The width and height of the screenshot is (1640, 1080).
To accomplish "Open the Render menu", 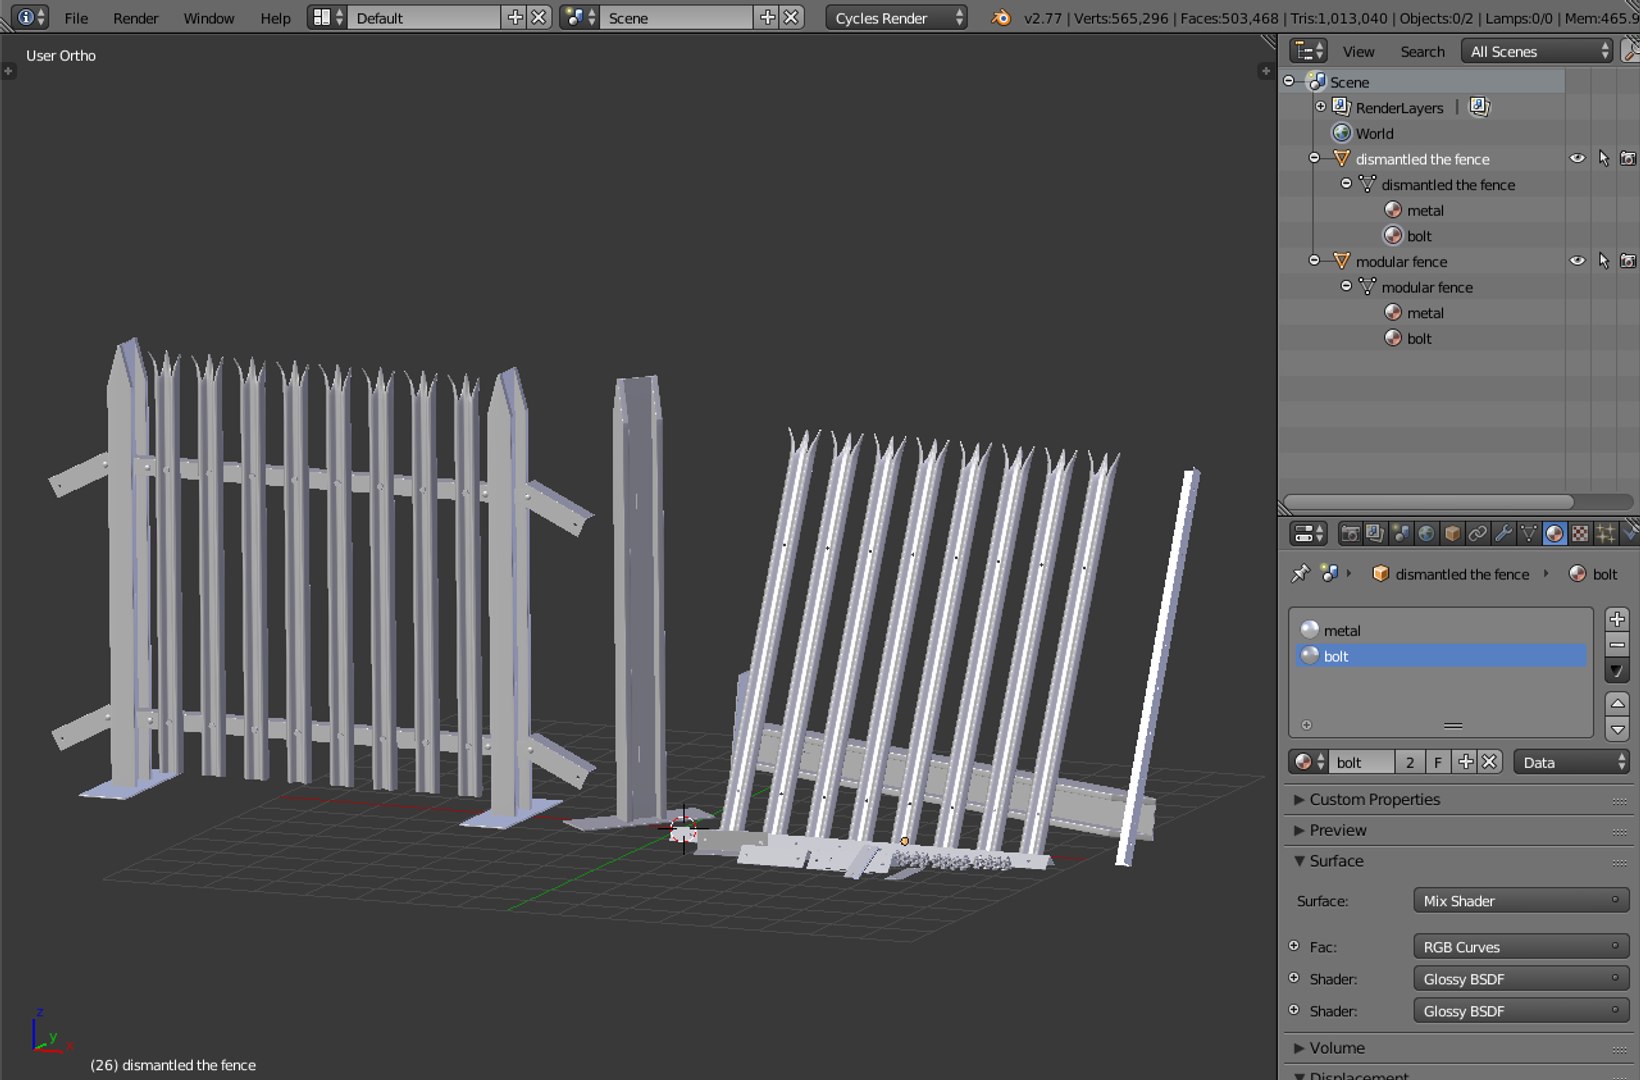I will click(x=135, y=18).
